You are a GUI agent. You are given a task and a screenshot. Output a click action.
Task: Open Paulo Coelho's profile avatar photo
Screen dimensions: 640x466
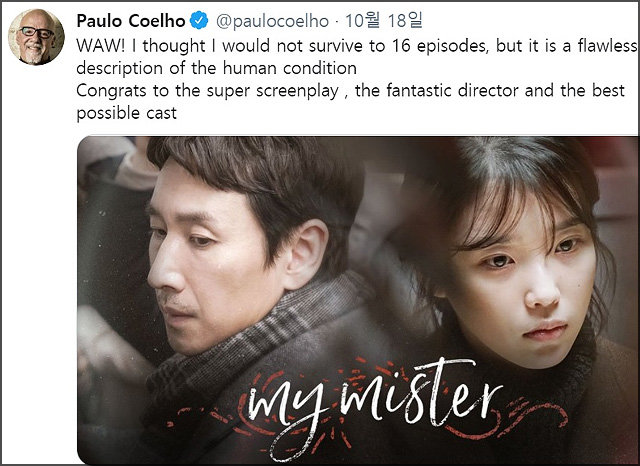coord(36,37)
